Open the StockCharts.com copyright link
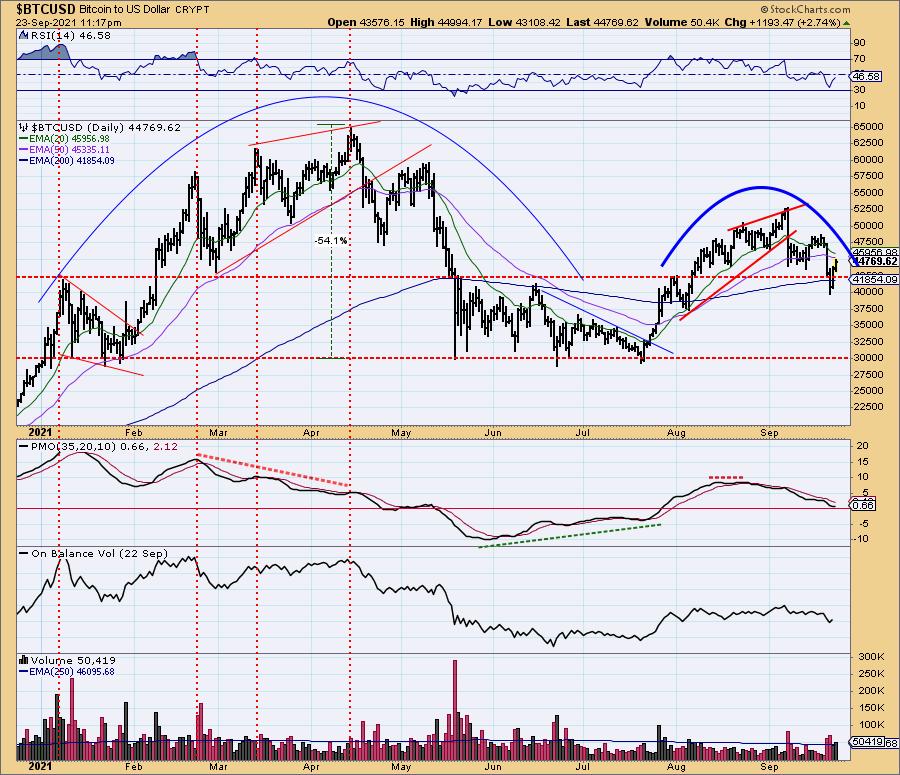This screenshot has width=900, height=775. tap(805, 9)
